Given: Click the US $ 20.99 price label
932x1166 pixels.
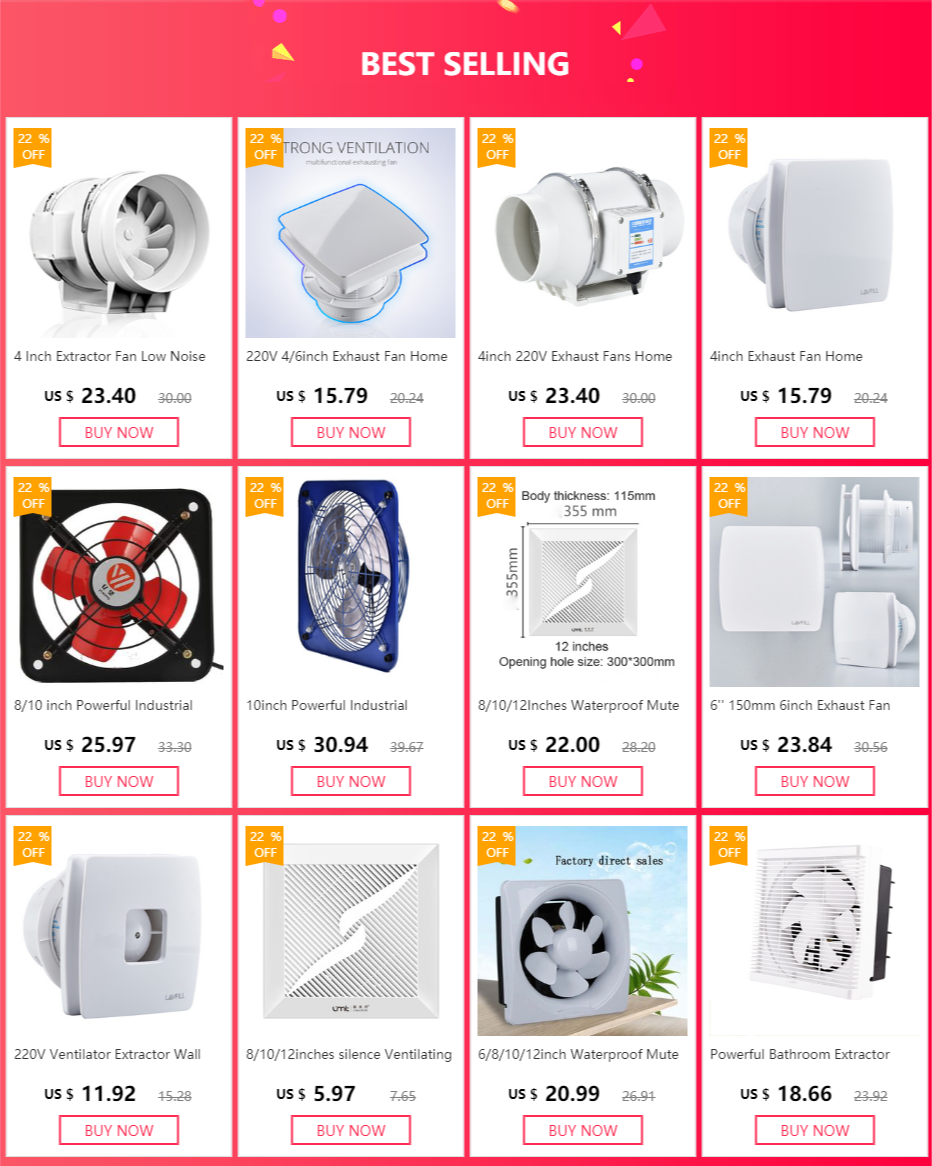Looking at the screenshot, I should tap(554, 1094).
